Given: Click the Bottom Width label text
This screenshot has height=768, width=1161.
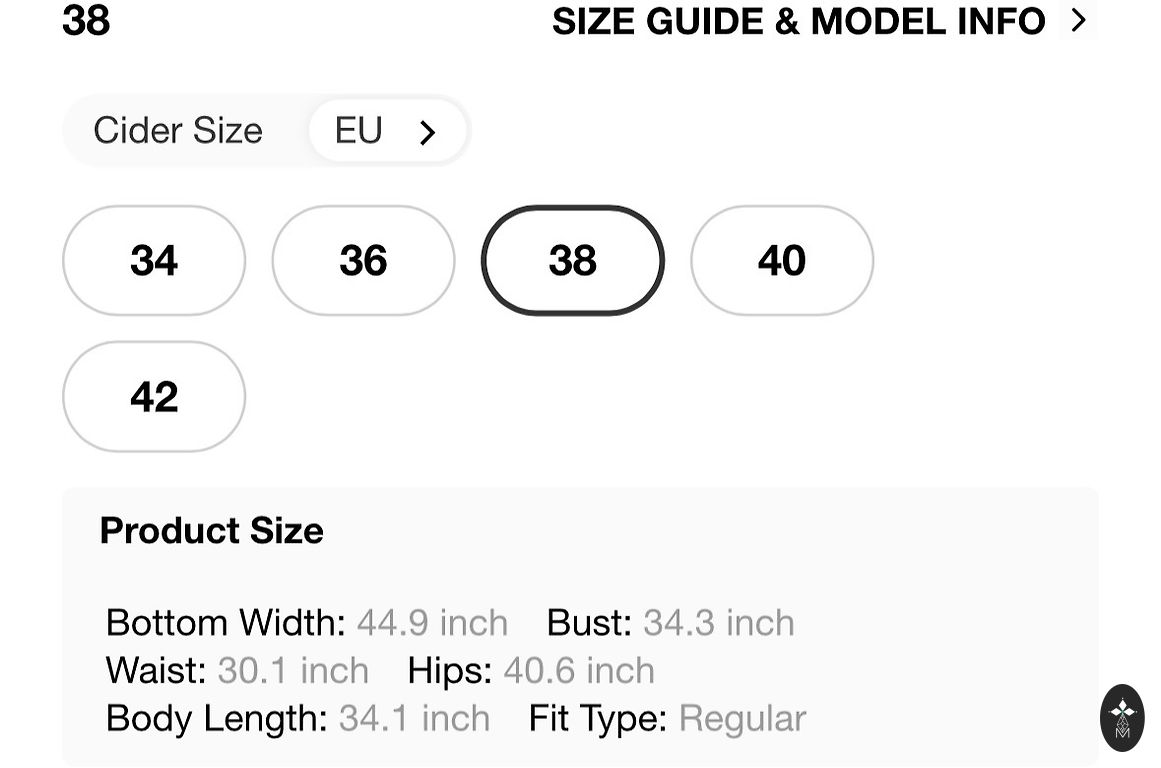Looking at the screenshot, I should click(225, 623).
